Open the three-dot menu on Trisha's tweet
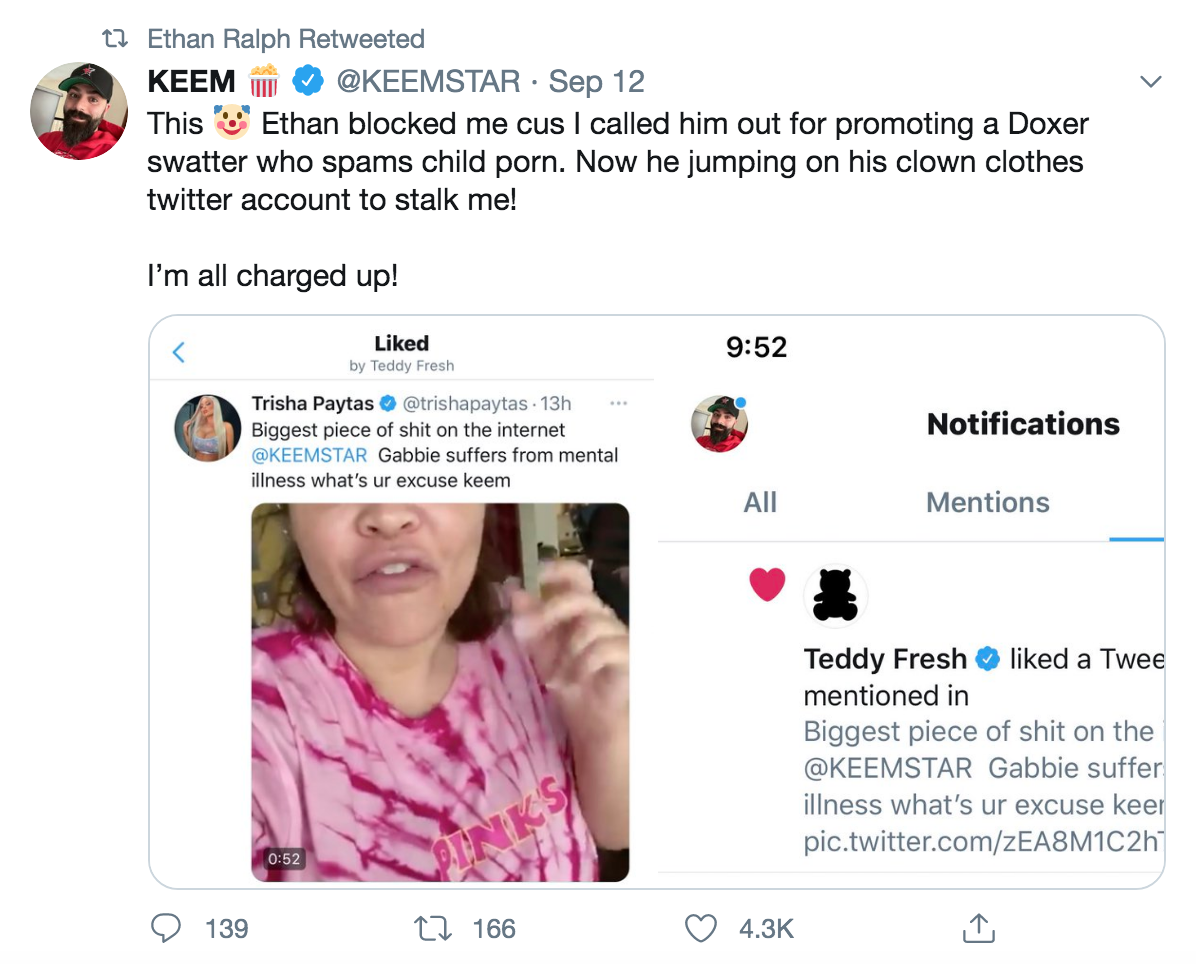The image size is (1196, 964). tap(619, 403)
